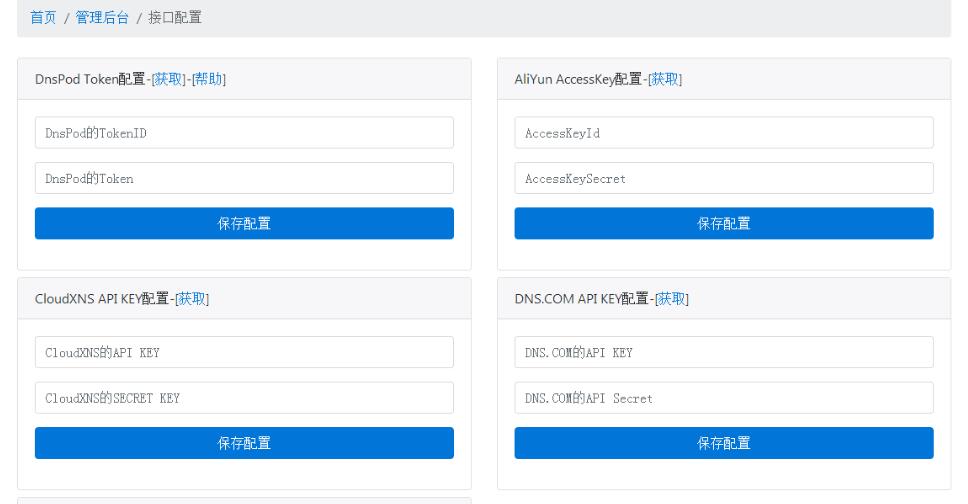Save the DnsPod Token configuration
The height and width of the screenshot is (504, 968).
pos(244,224)
